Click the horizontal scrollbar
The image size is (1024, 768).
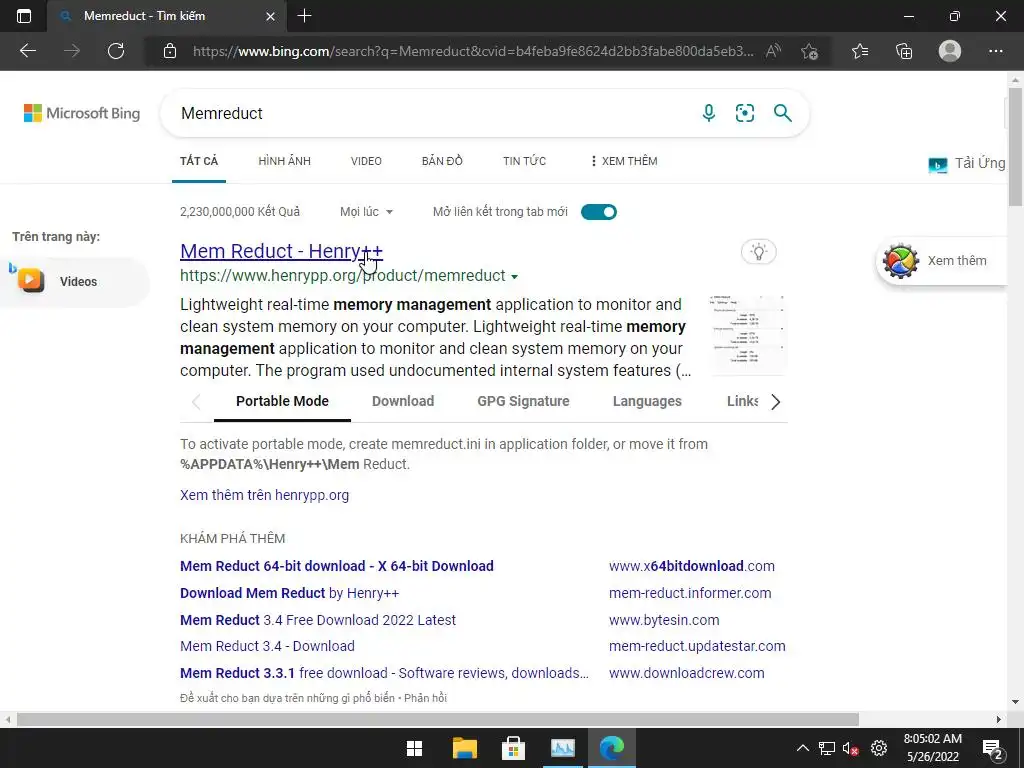pyautogui.click(x=438, y=719)
